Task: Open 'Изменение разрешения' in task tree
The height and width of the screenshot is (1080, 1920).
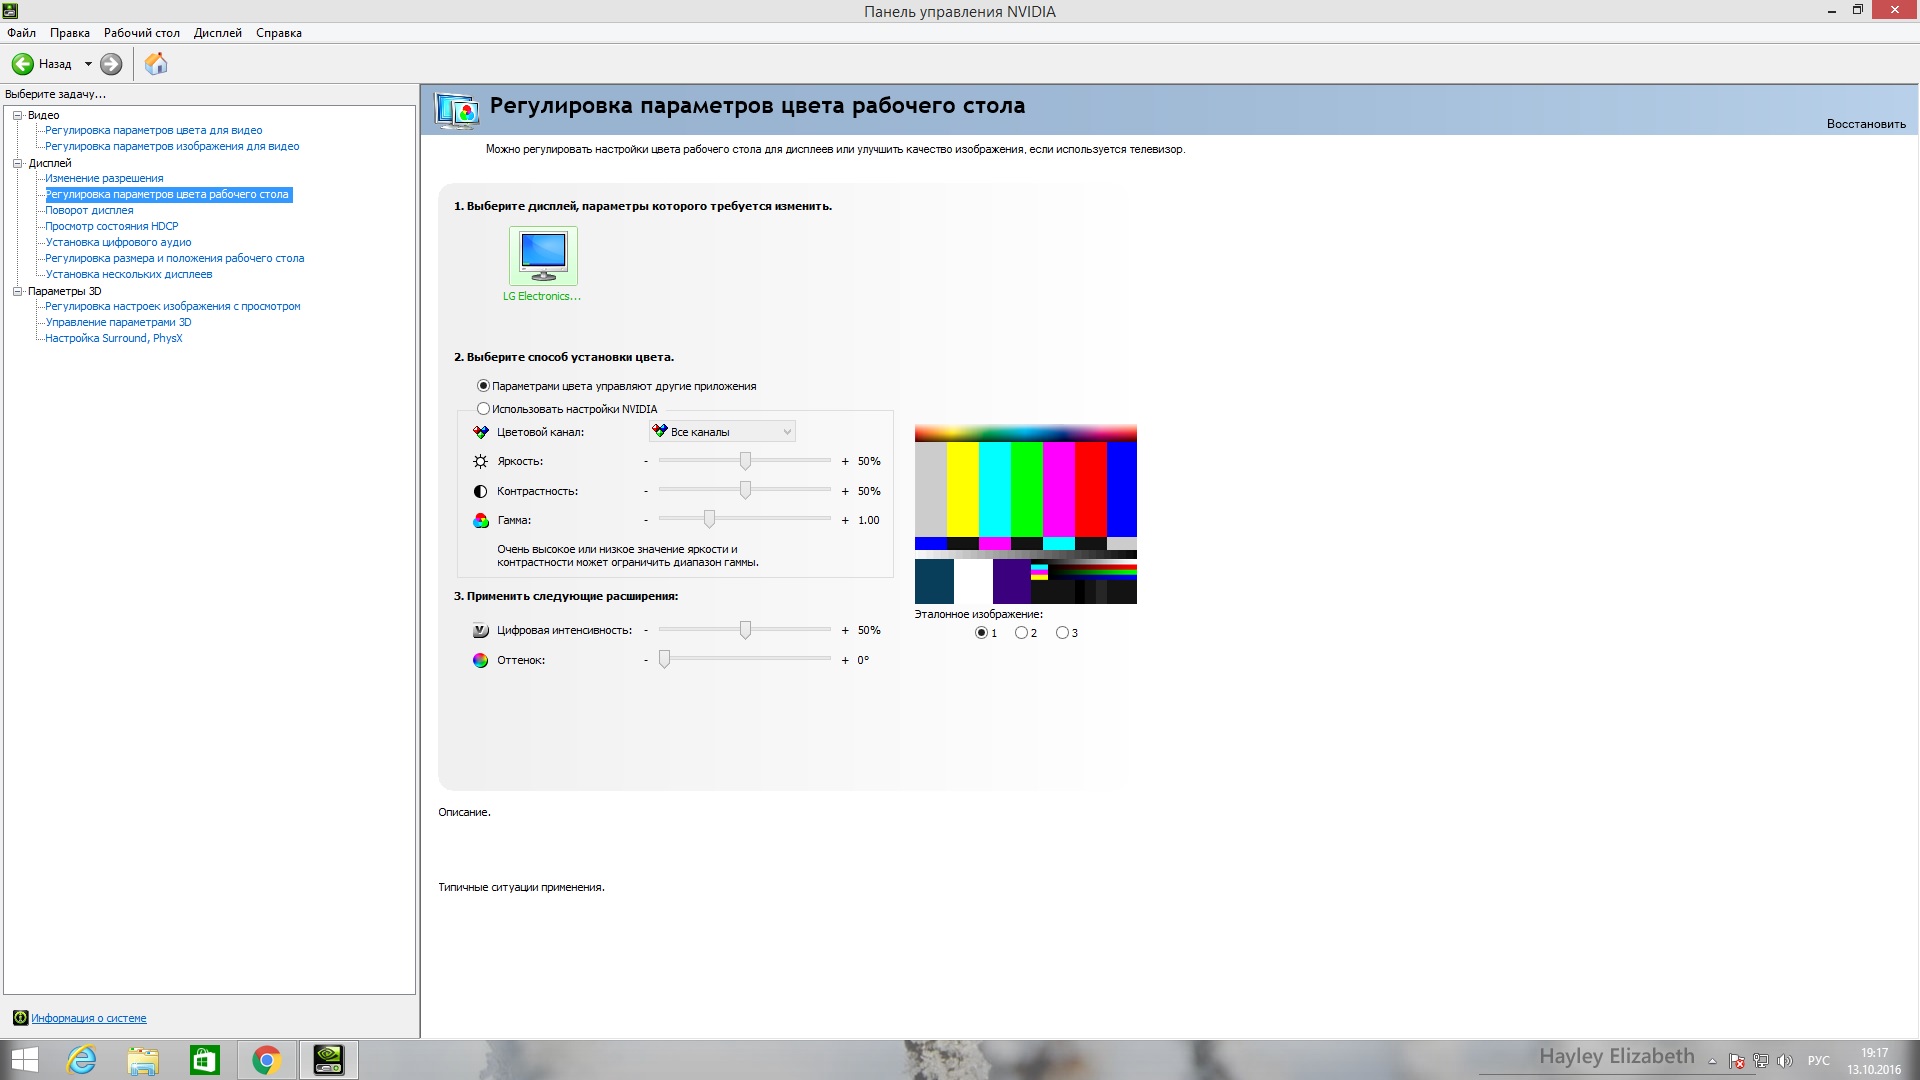Action: (x=104, y=178)
